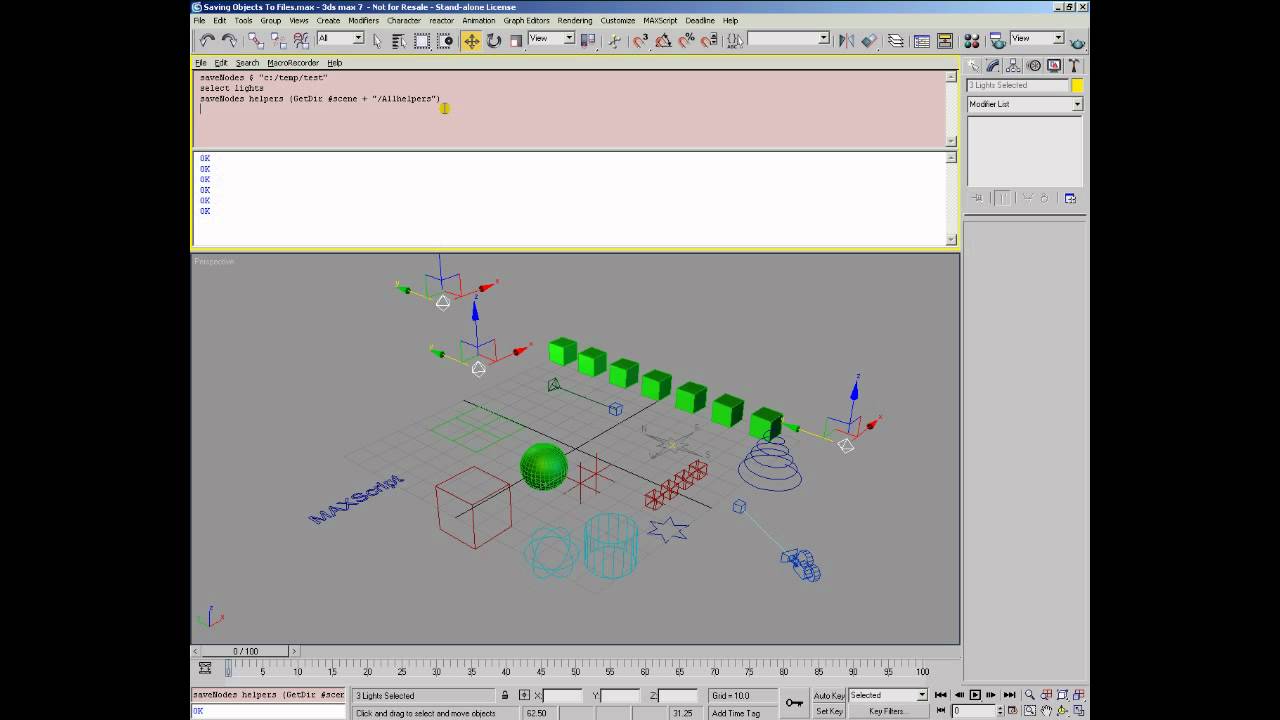Switch to the Display command panel tab
Screen dimensions: 1280x720
click(x=1054, y=65)
